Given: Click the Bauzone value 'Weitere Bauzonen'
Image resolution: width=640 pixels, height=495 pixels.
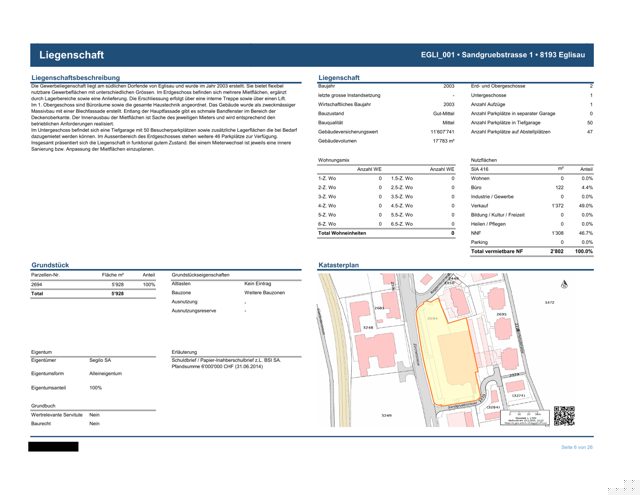Looking at the screenshot, I should tap(264, 293).
